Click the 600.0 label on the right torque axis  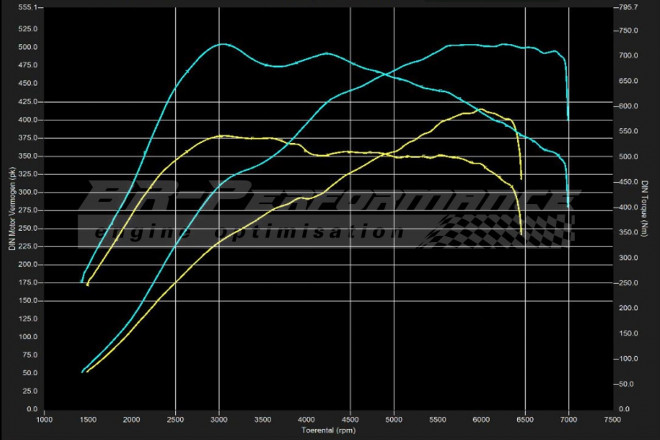(x=626, y=106)
